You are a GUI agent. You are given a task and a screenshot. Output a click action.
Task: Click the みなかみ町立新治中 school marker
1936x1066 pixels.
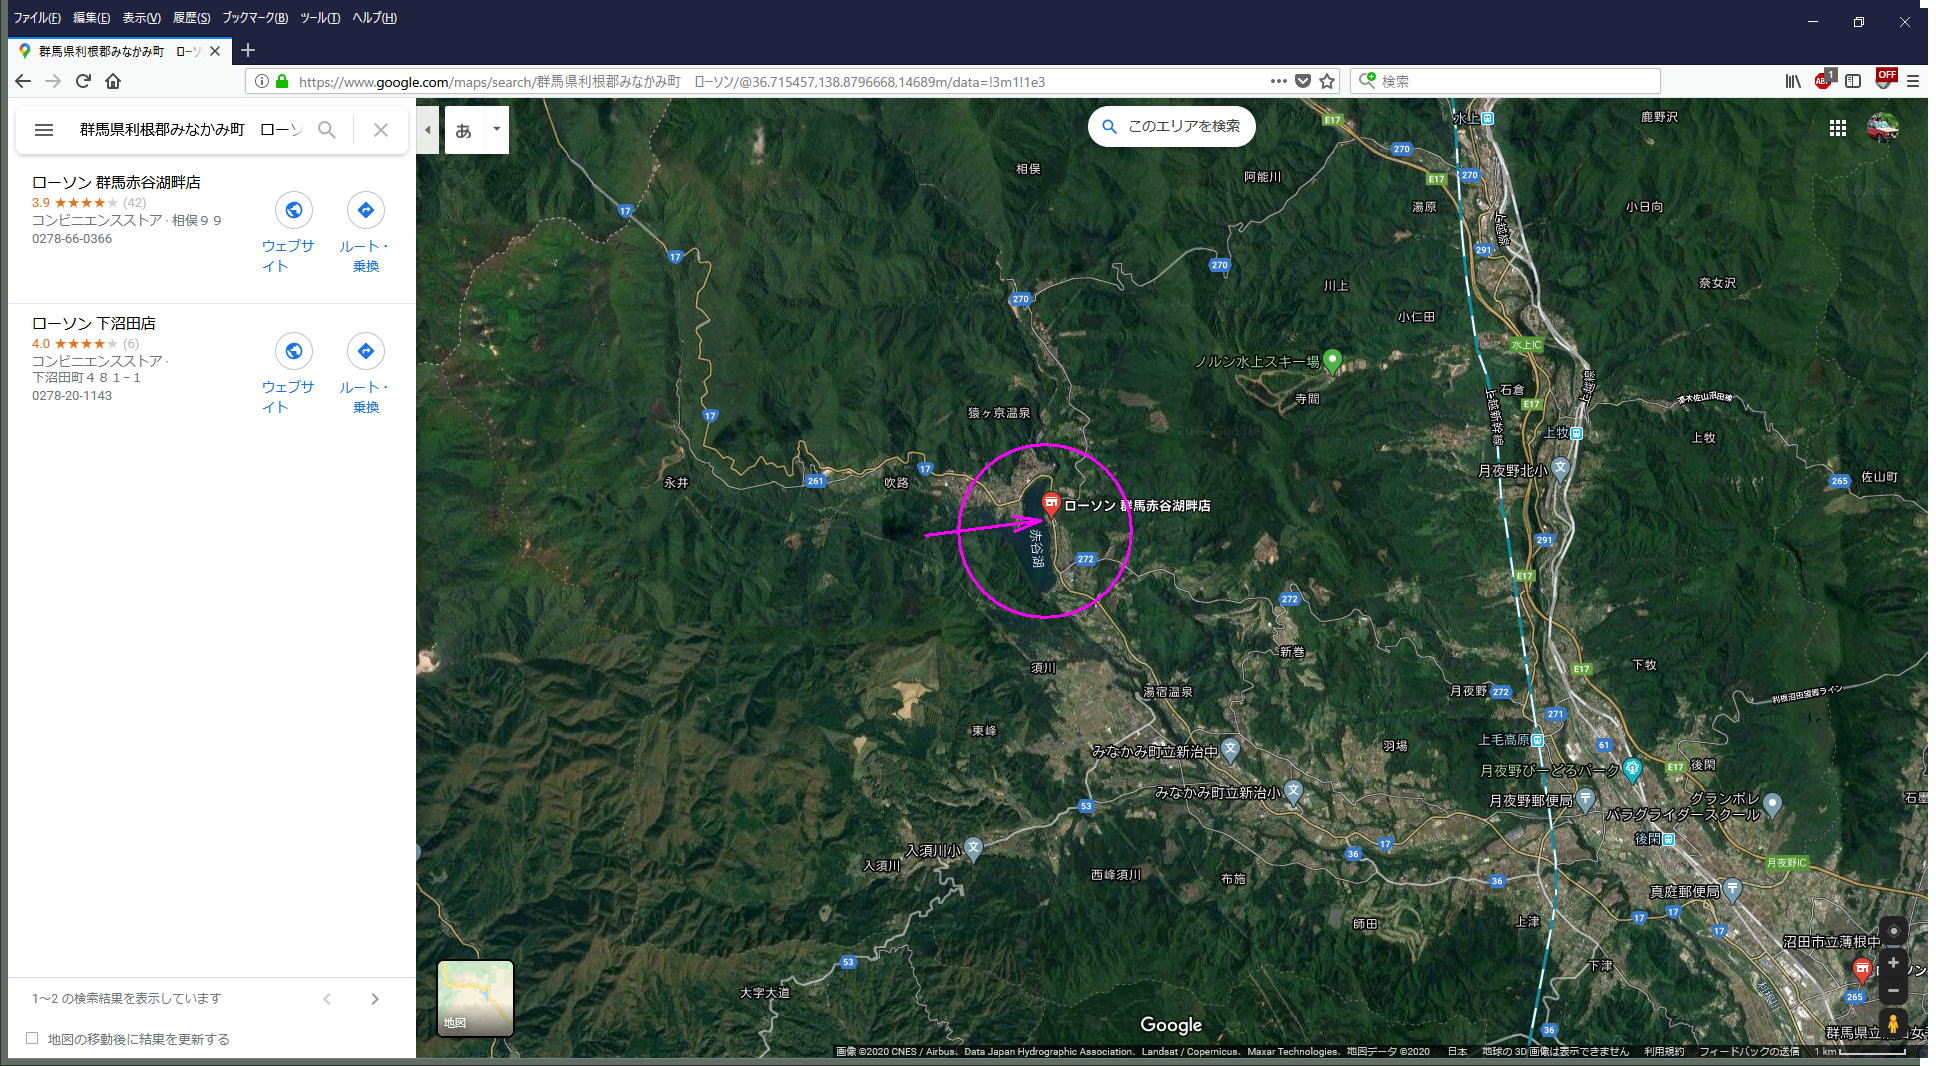click(x=1231, y=749)
